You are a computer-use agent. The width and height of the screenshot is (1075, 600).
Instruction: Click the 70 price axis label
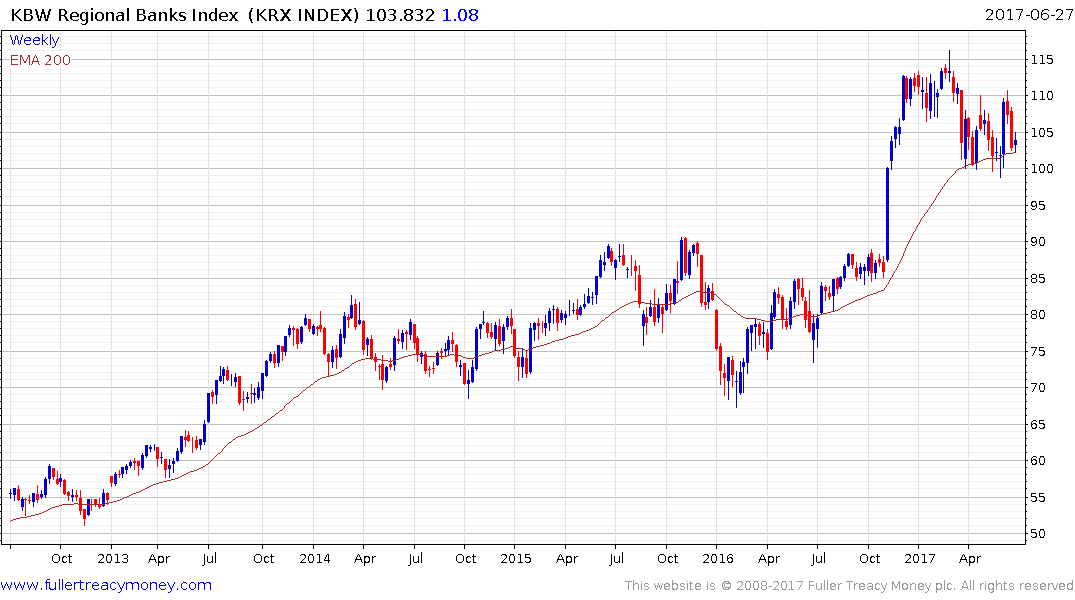[x=1038, y=388]
